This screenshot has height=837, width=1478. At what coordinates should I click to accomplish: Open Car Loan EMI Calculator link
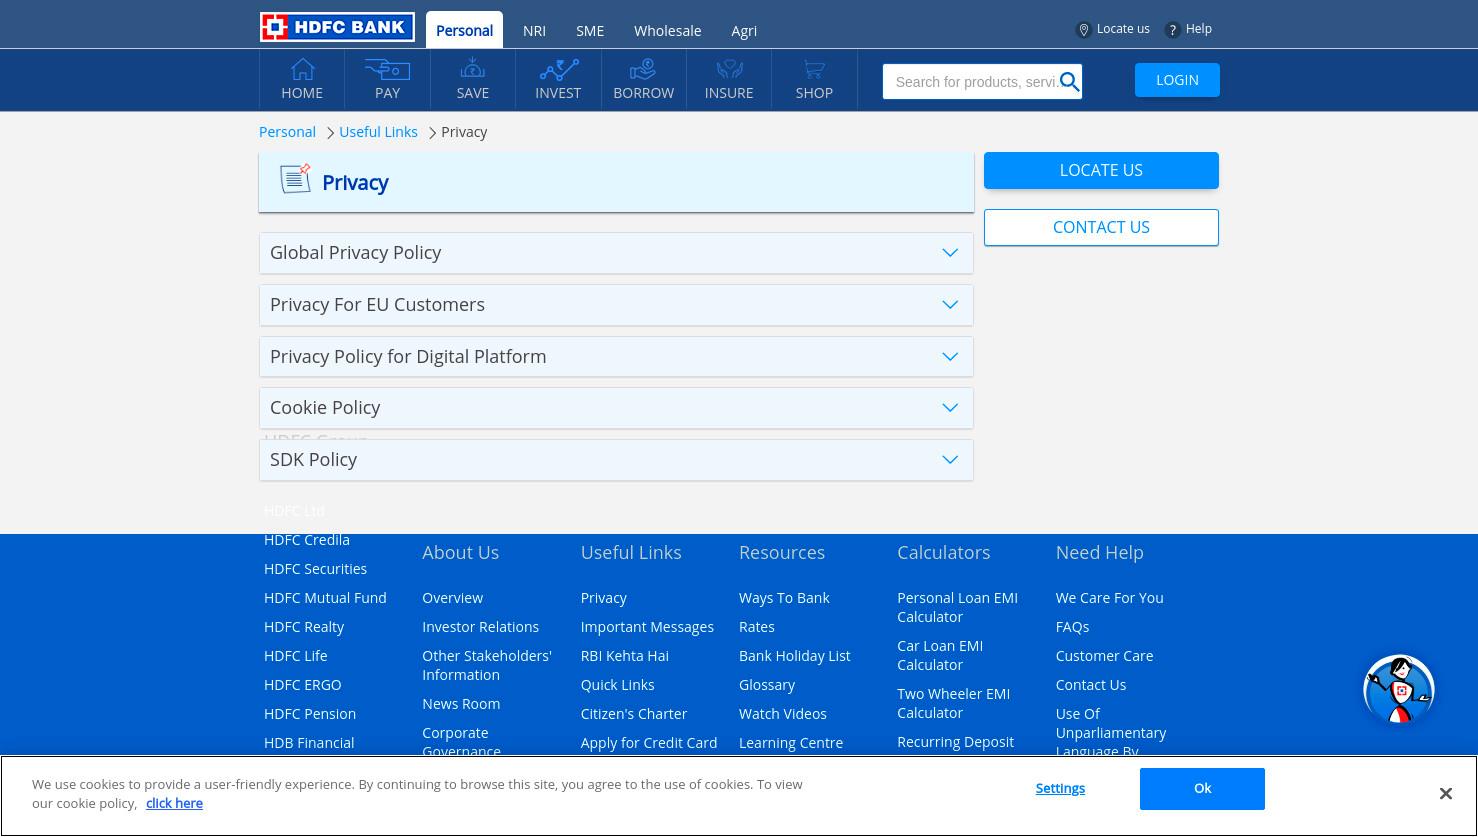click(x=940, y=655)
